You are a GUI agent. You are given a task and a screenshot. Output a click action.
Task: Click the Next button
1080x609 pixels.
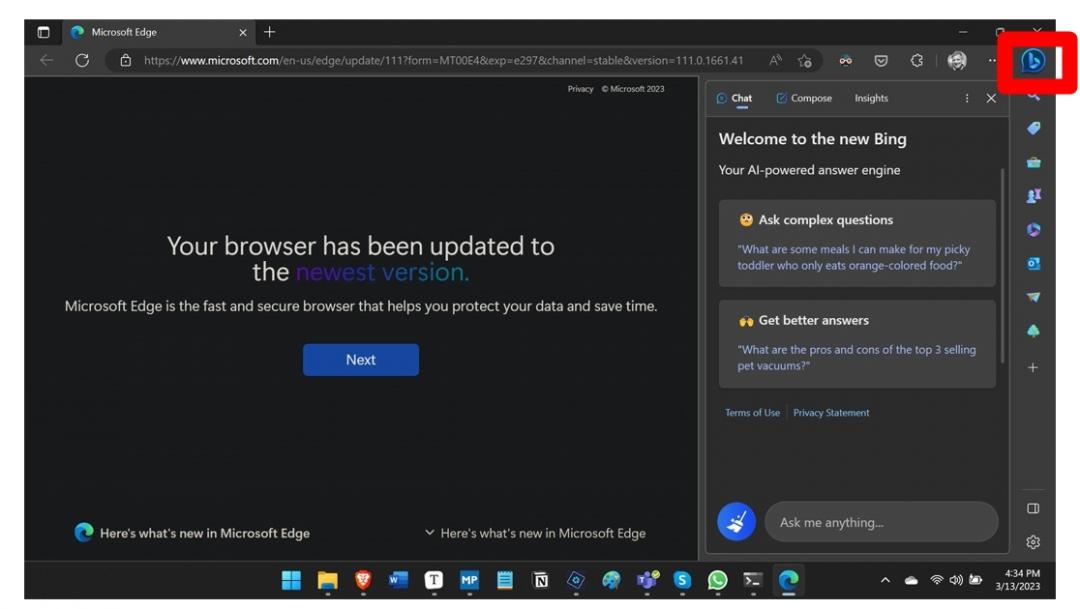click(x=361, y=360)
